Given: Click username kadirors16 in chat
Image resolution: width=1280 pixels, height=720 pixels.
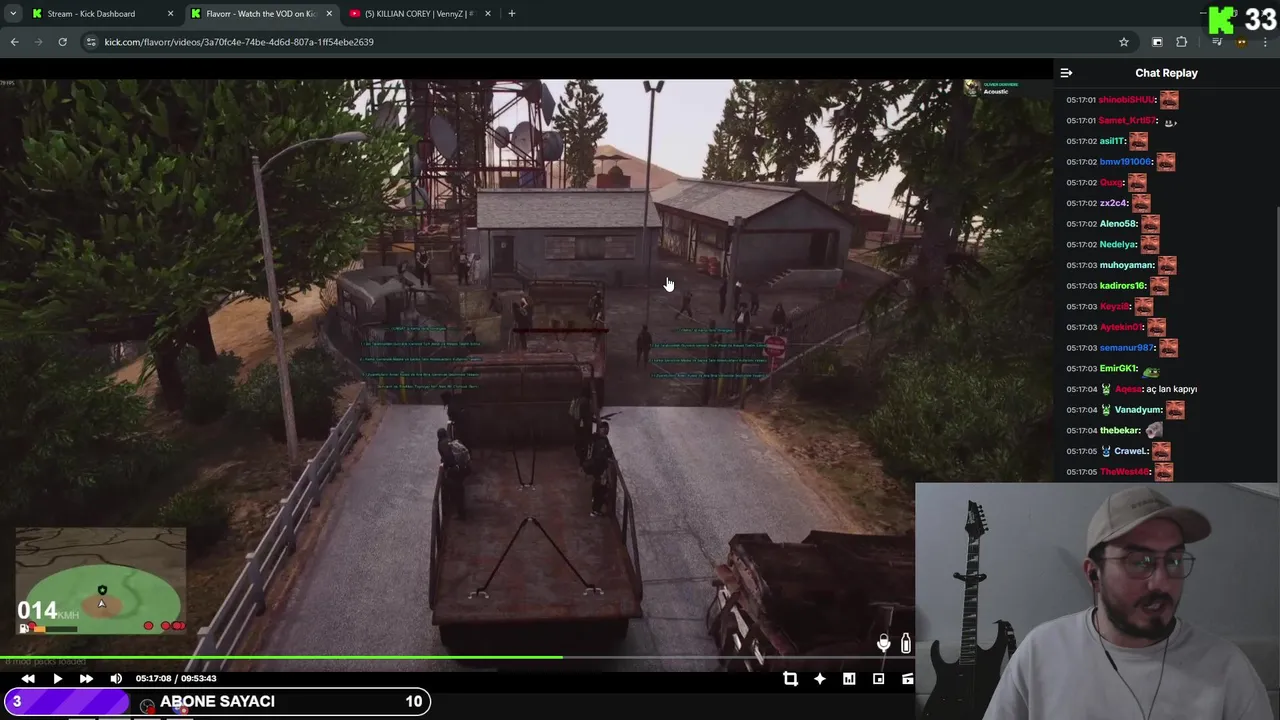Looking at the screenshot, I should (1123, 286).
